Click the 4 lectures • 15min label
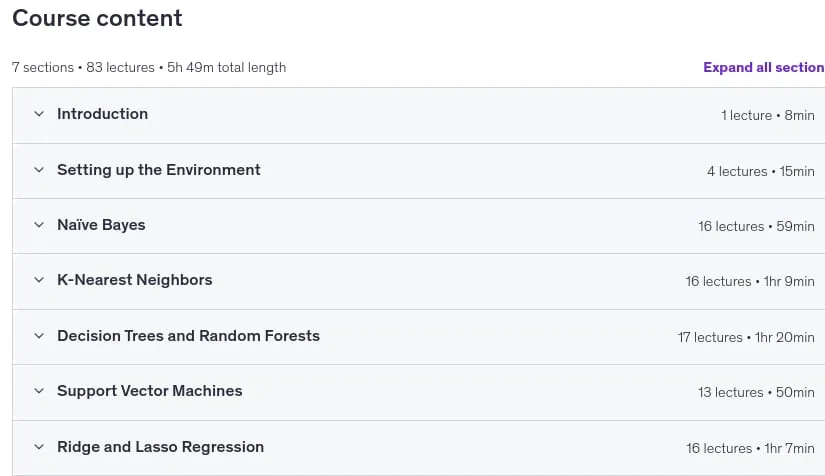 point(761,171)
